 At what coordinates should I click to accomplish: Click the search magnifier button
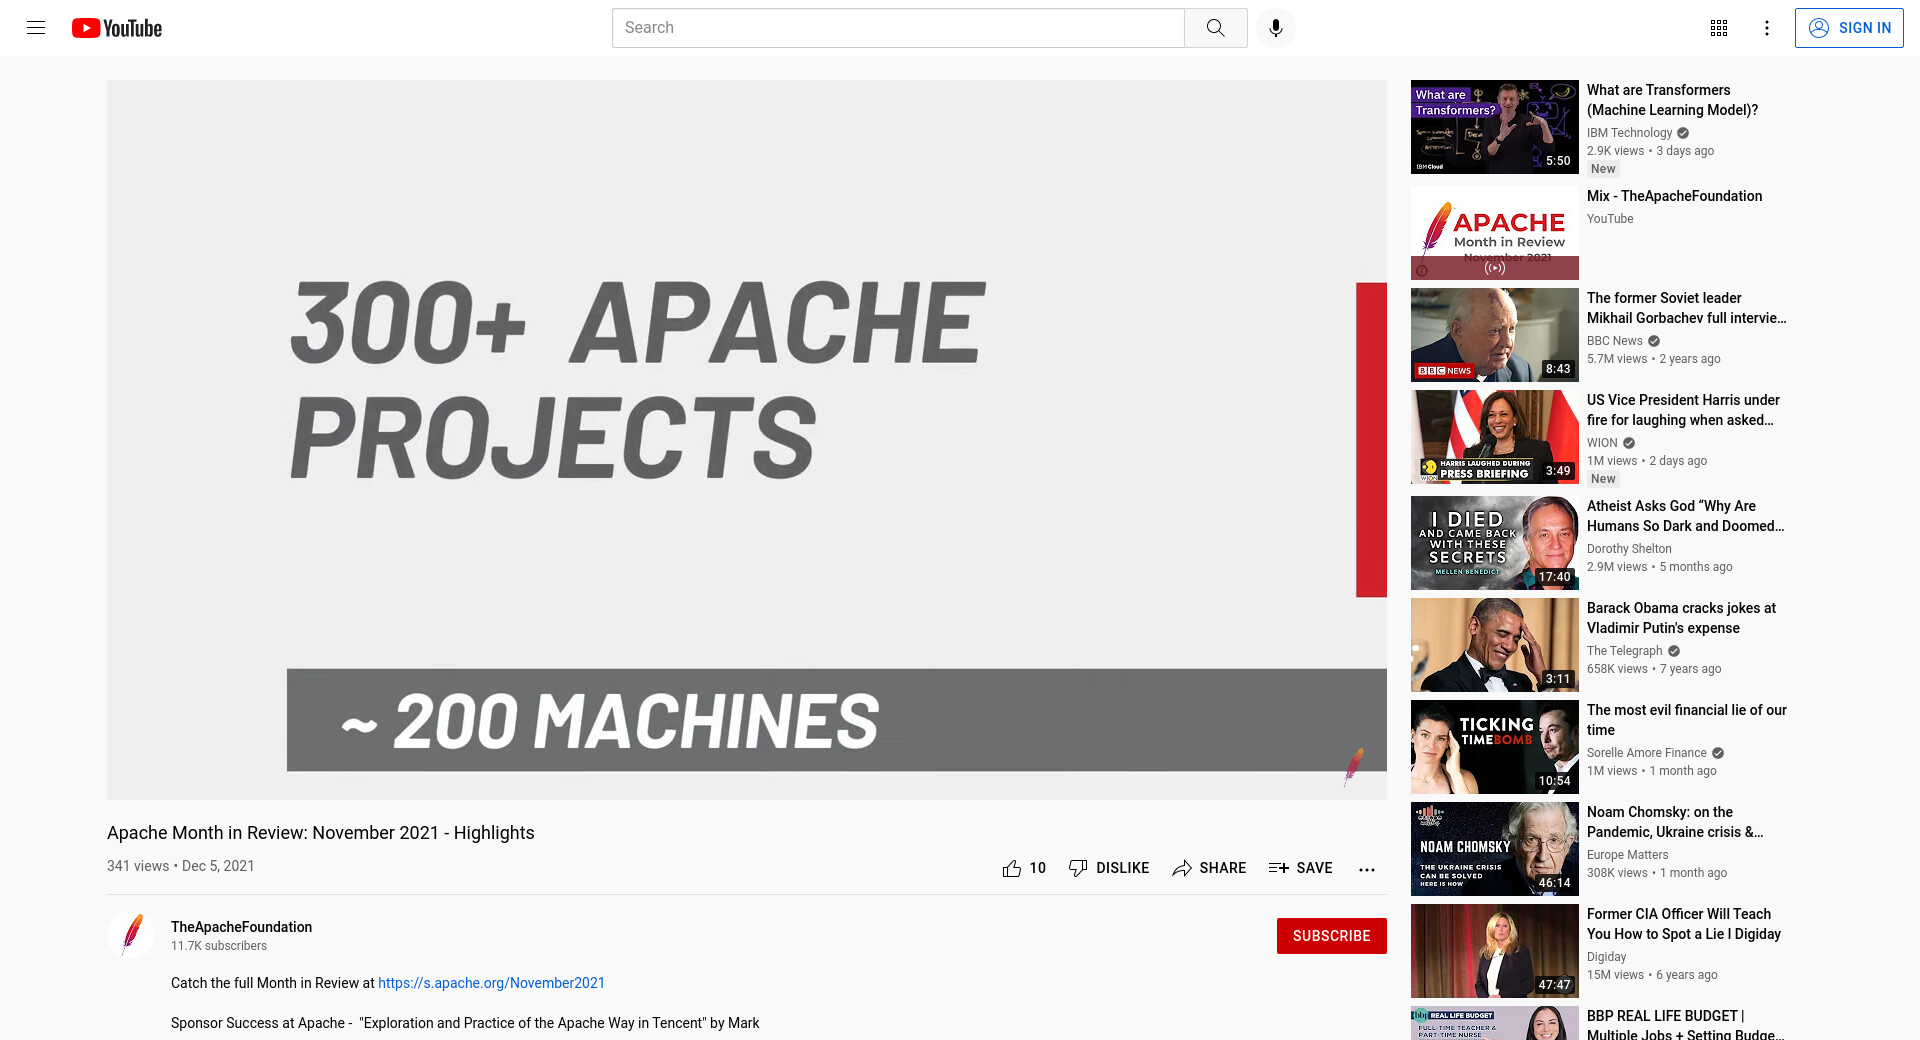(1215, 28)
